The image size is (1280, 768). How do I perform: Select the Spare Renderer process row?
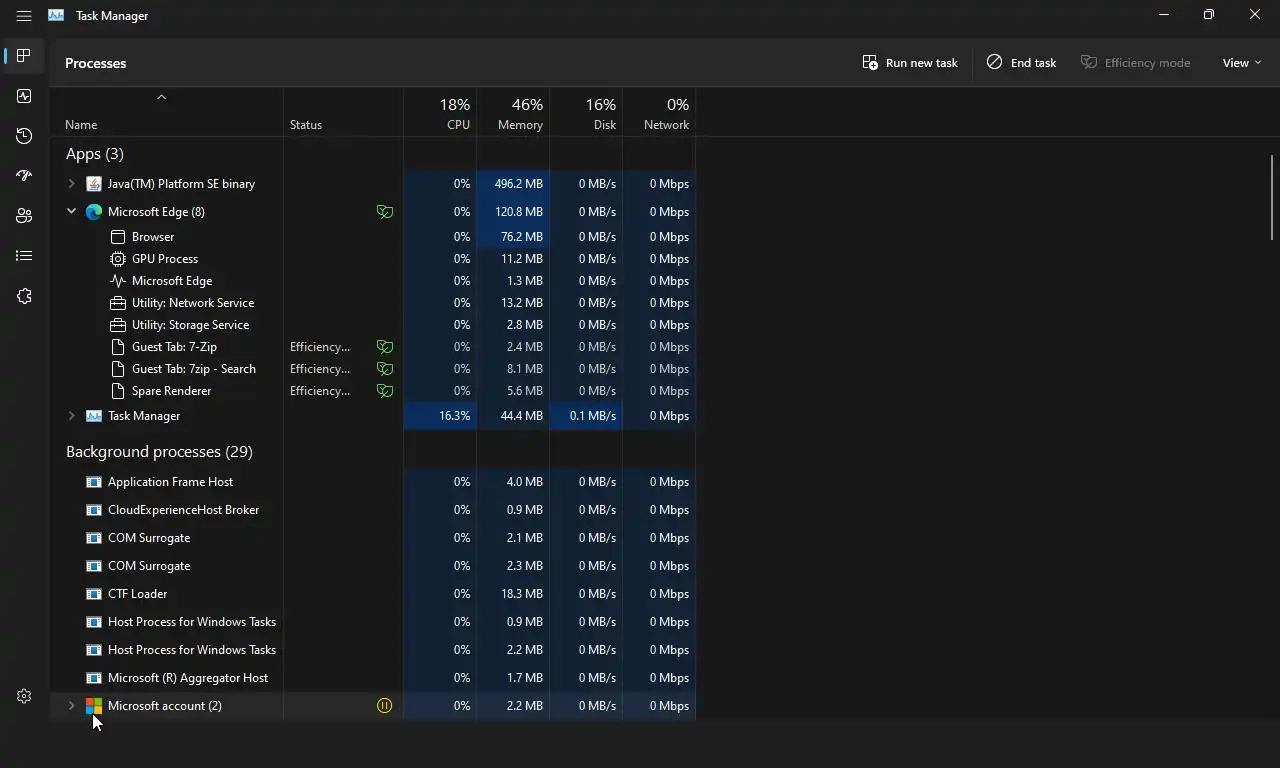[372, 391]
